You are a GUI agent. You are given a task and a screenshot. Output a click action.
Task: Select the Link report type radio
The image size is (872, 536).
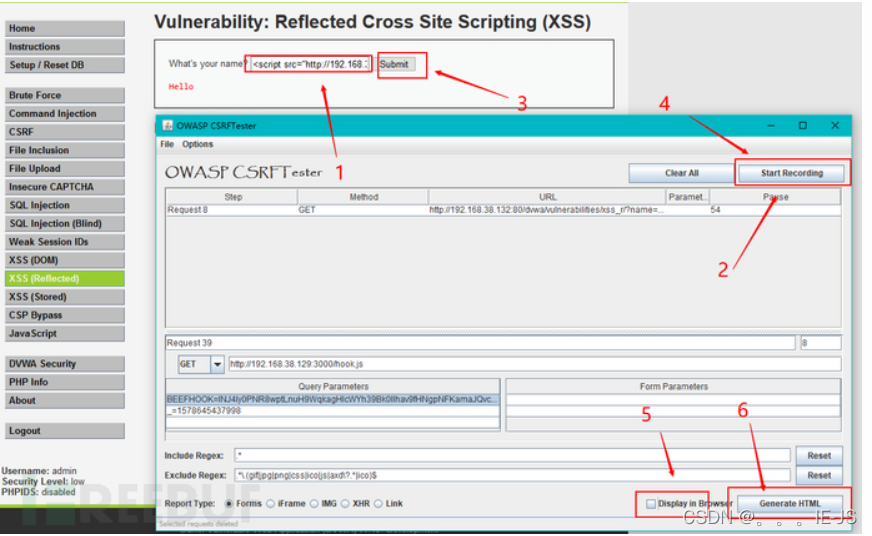(x=379, y=504)
